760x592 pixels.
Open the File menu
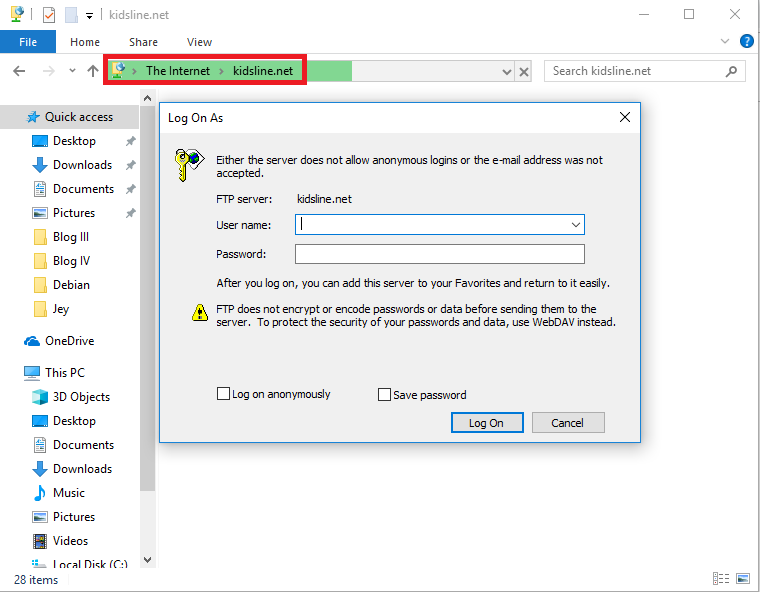click(28, 42)
